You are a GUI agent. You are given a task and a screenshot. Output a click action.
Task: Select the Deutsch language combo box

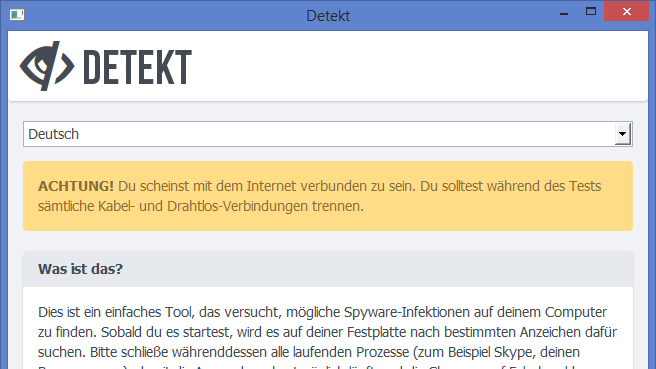328,134
